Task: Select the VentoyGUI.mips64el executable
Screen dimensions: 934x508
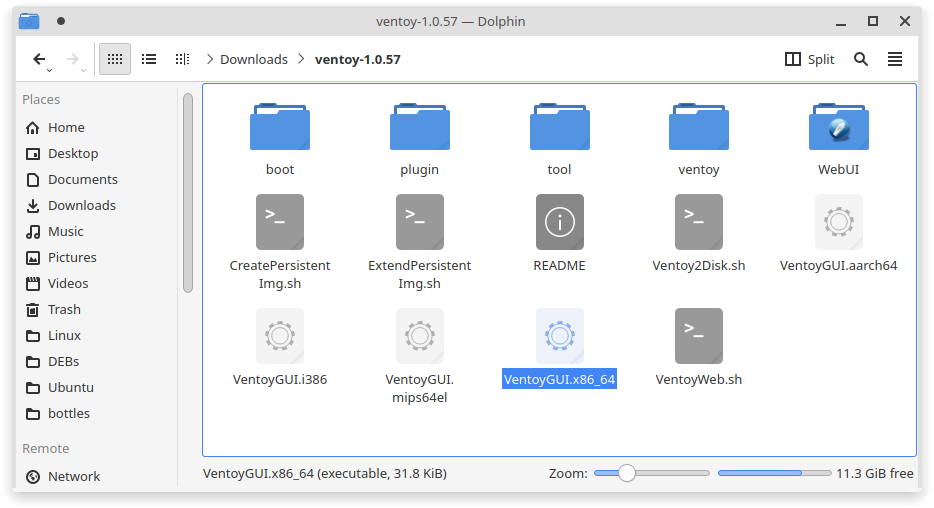Action: tap(419, 356)
